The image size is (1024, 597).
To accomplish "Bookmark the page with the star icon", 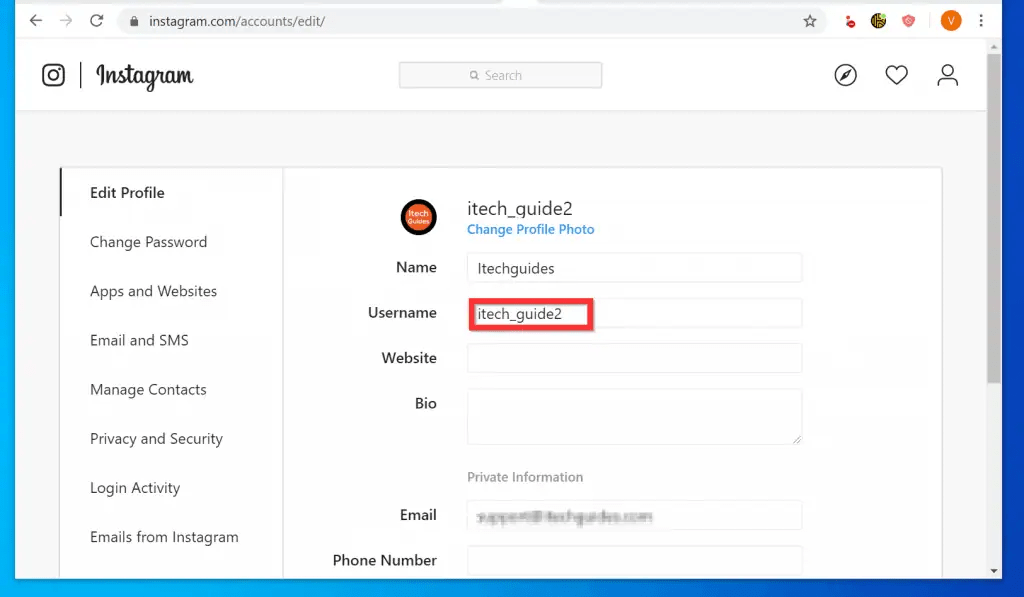I will [x=810, y=20].
